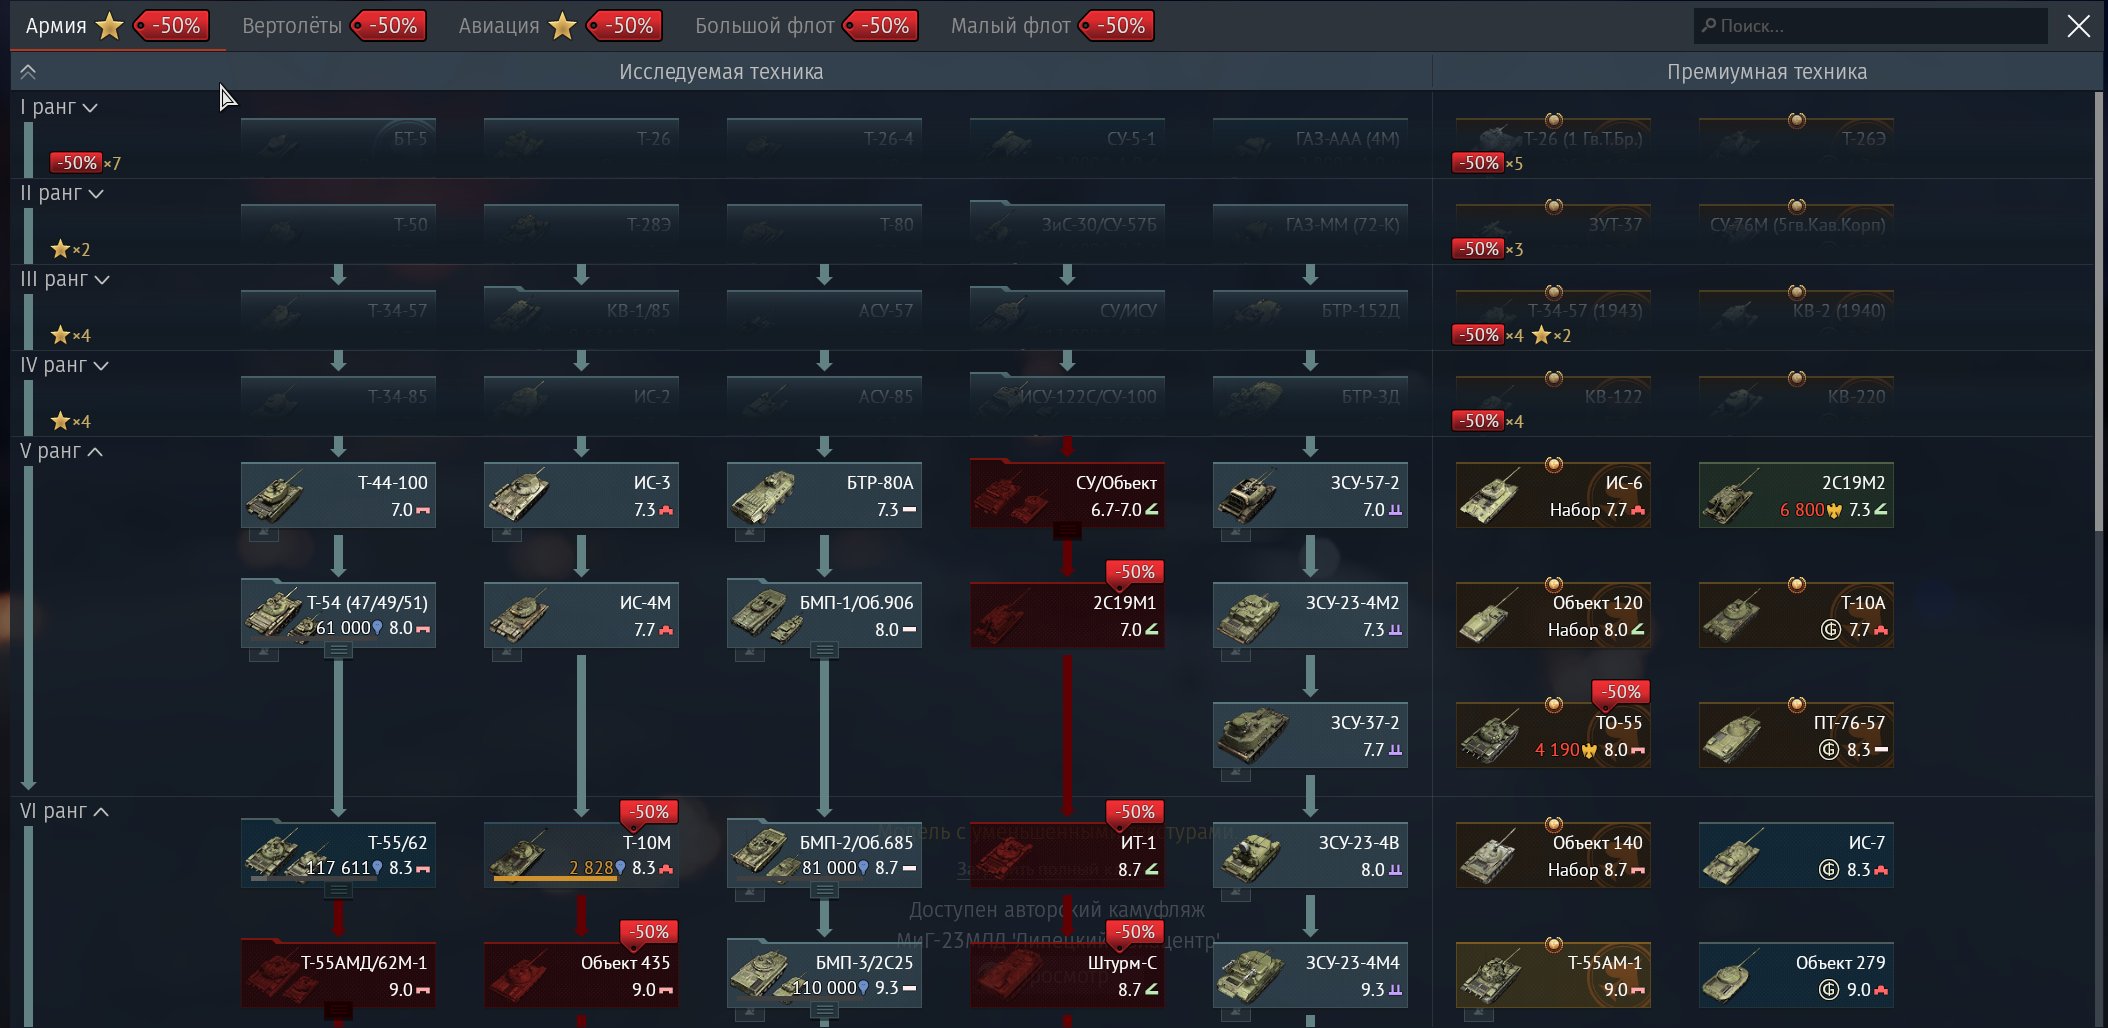The height and width of the screenshot is (1028, 2108).
Task: Click the Поиск search field
Action: (1870, 26)
